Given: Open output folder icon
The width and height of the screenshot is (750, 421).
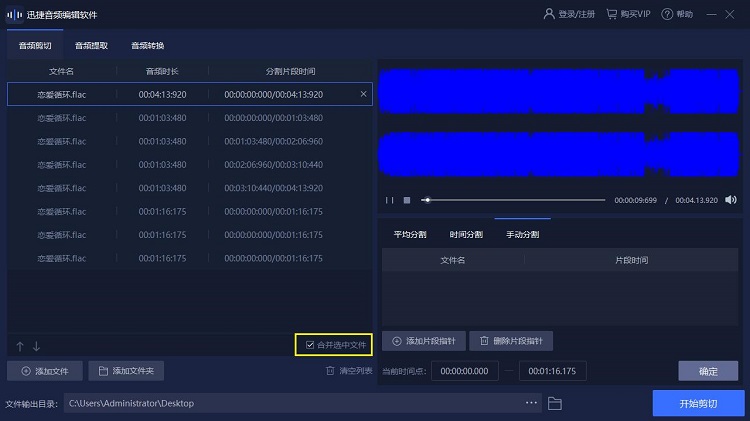Looking at the screenshot, I should click(555, 403).
